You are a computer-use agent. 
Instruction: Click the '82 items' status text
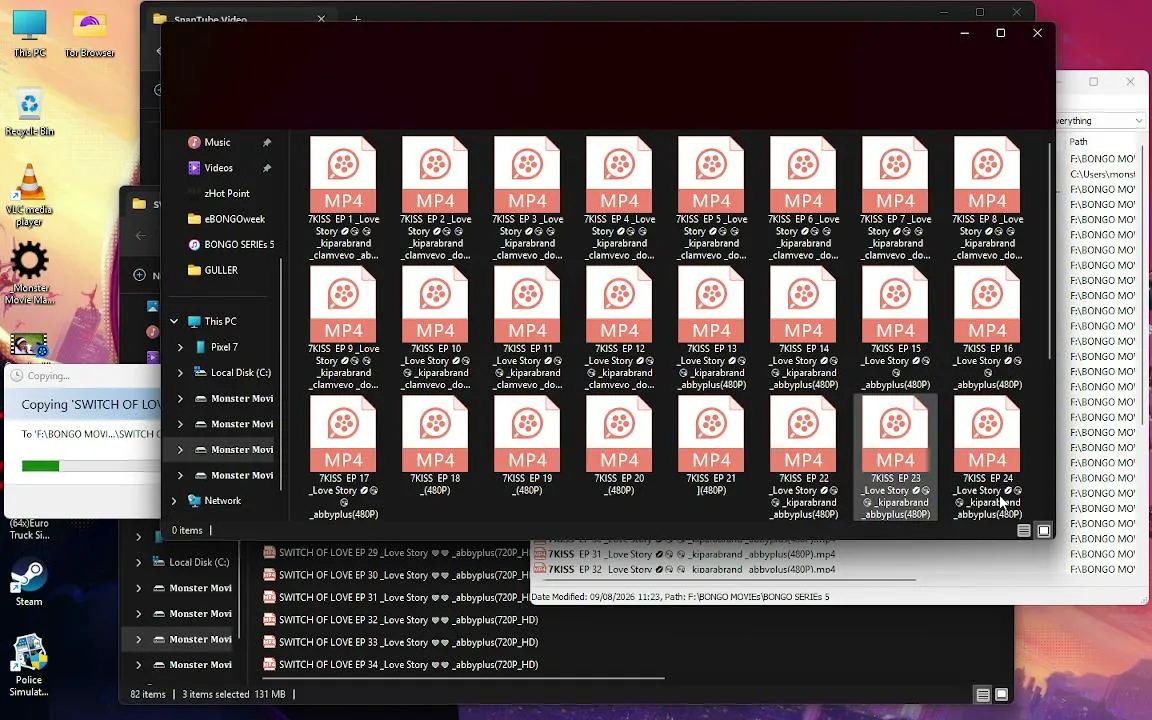(148, 694)
